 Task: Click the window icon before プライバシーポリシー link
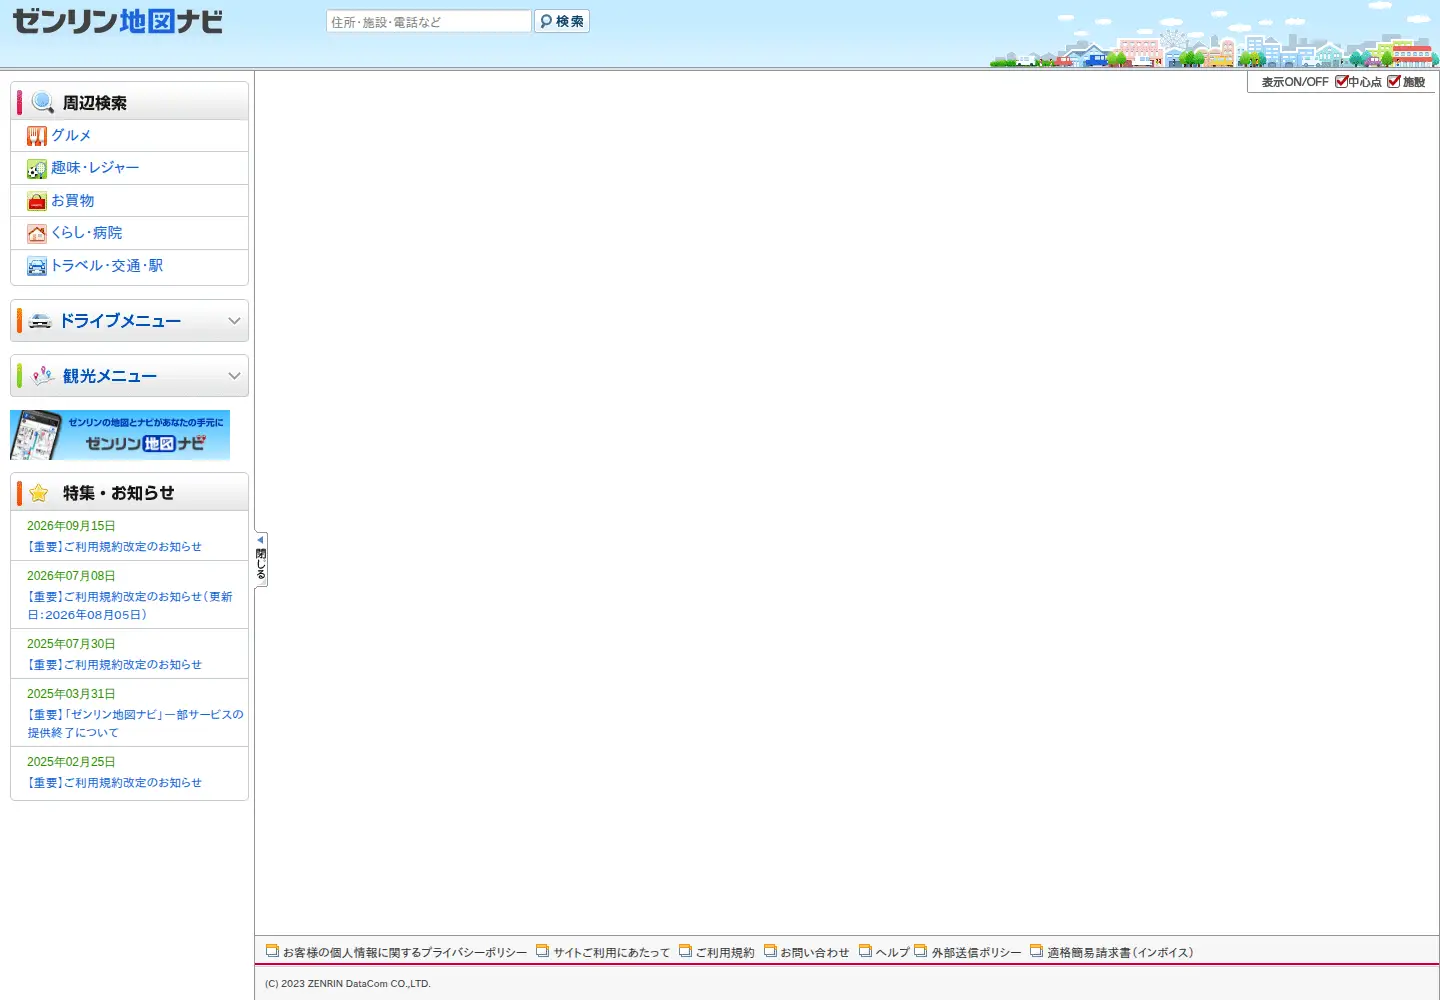pyautogui.click(x=272, y=951)
